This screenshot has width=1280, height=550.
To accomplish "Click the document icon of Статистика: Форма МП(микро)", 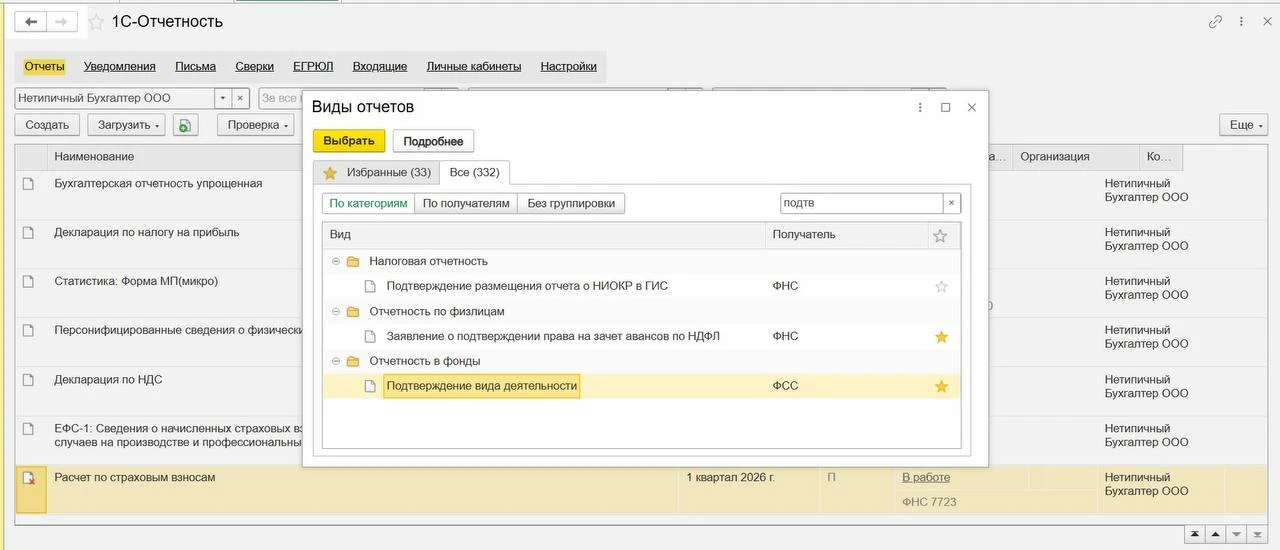I will 29,282.
